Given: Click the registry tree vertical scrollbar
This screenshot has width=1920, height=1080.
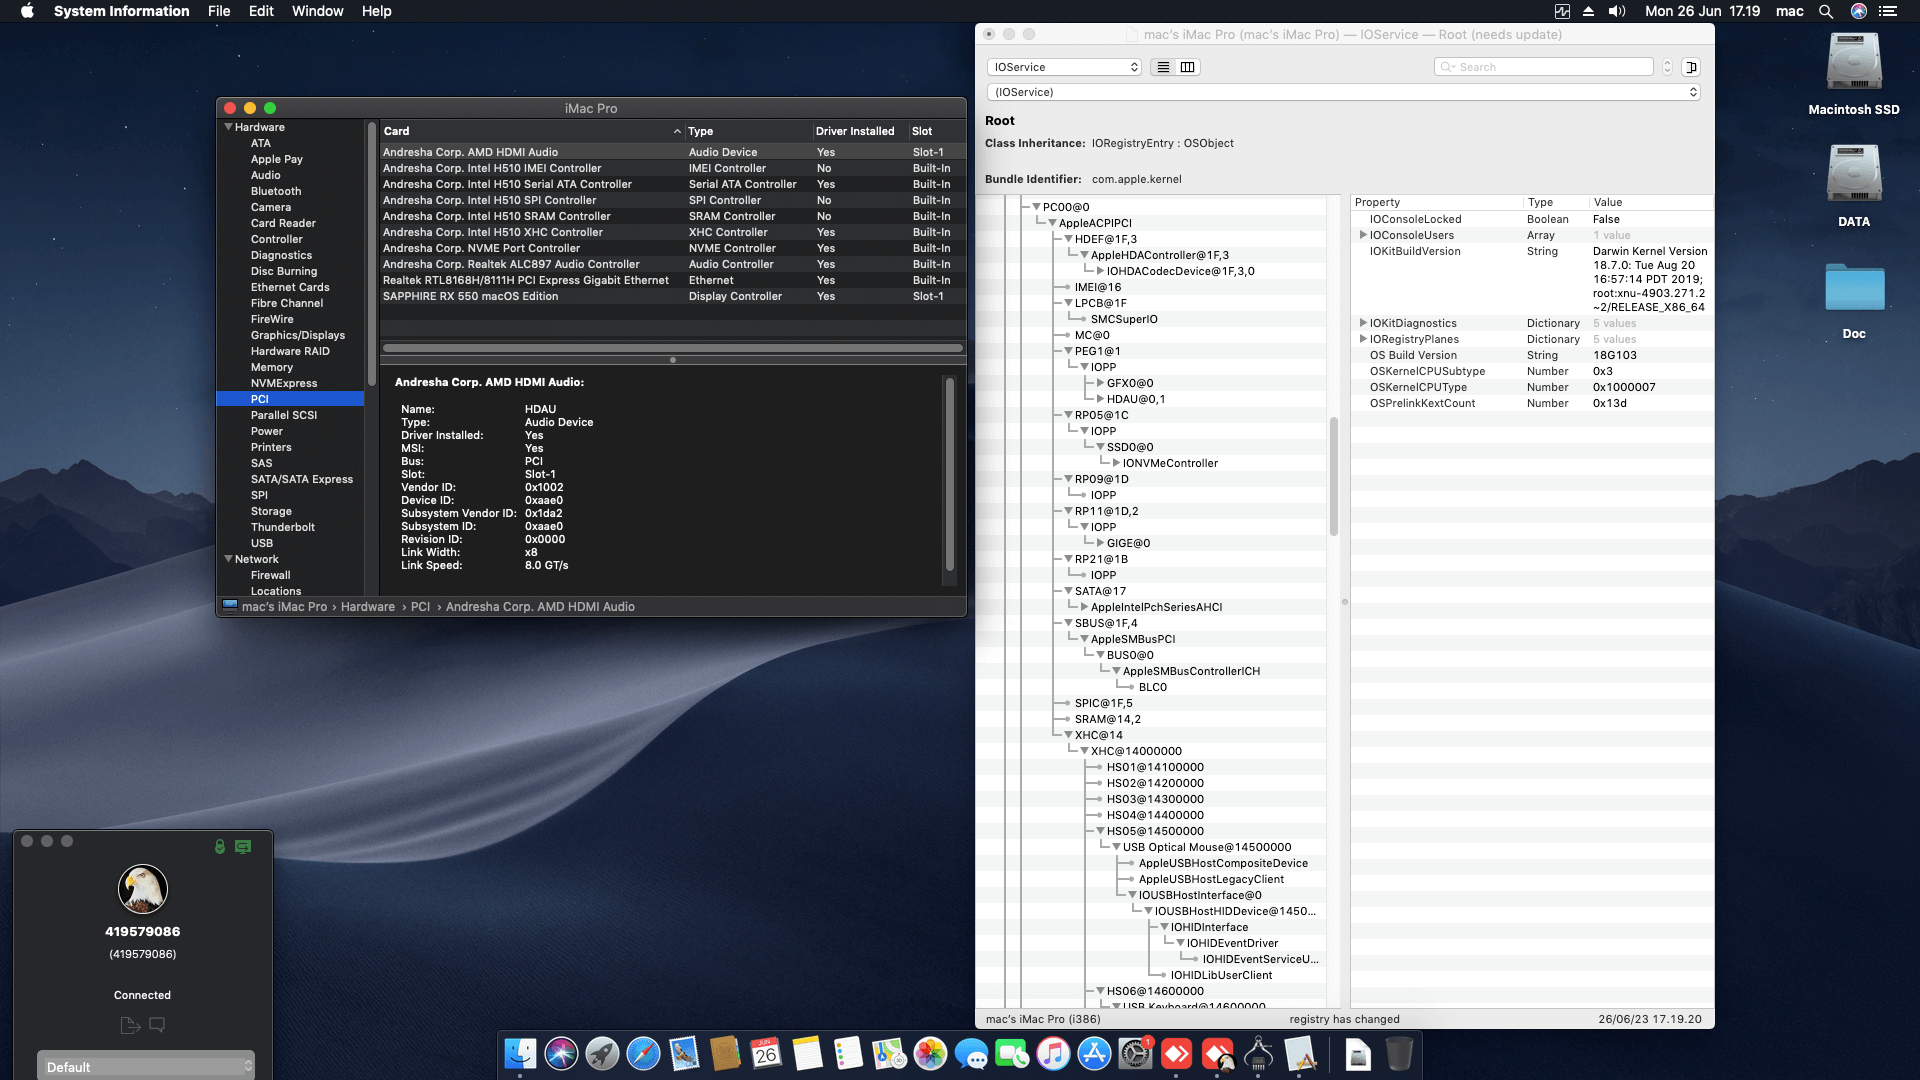Looking at the screenshot, I should 1334,476.
